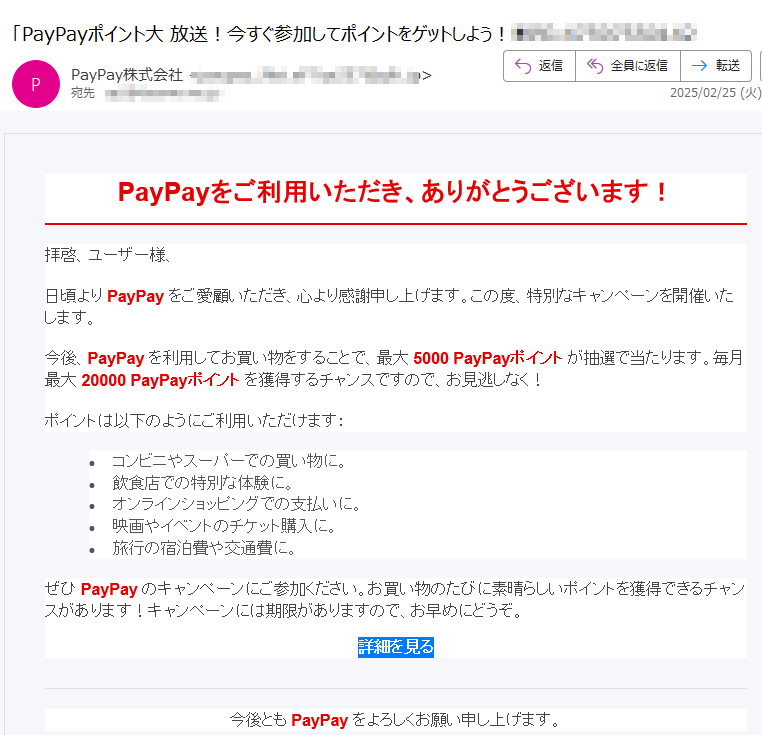Click the sender name PayPay株式会社
Viewport: 762px width, 735px height.
pyautogui.click(x=127, y=75)
